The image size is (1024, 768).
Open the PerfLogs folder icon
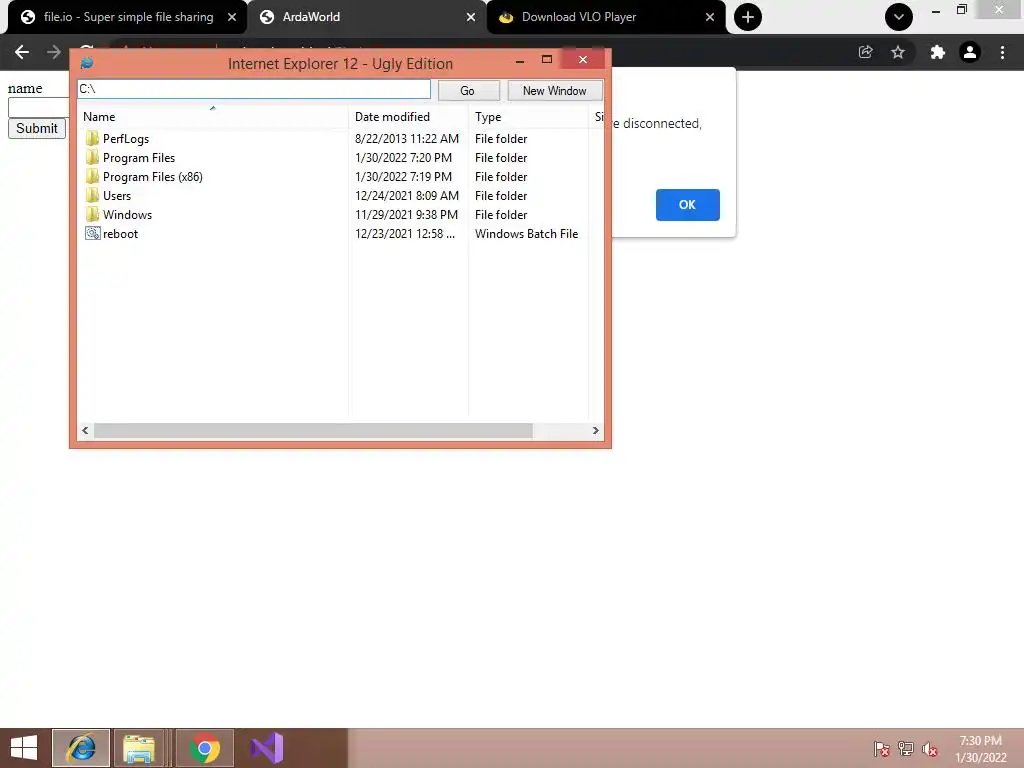(x=92, y=138)
